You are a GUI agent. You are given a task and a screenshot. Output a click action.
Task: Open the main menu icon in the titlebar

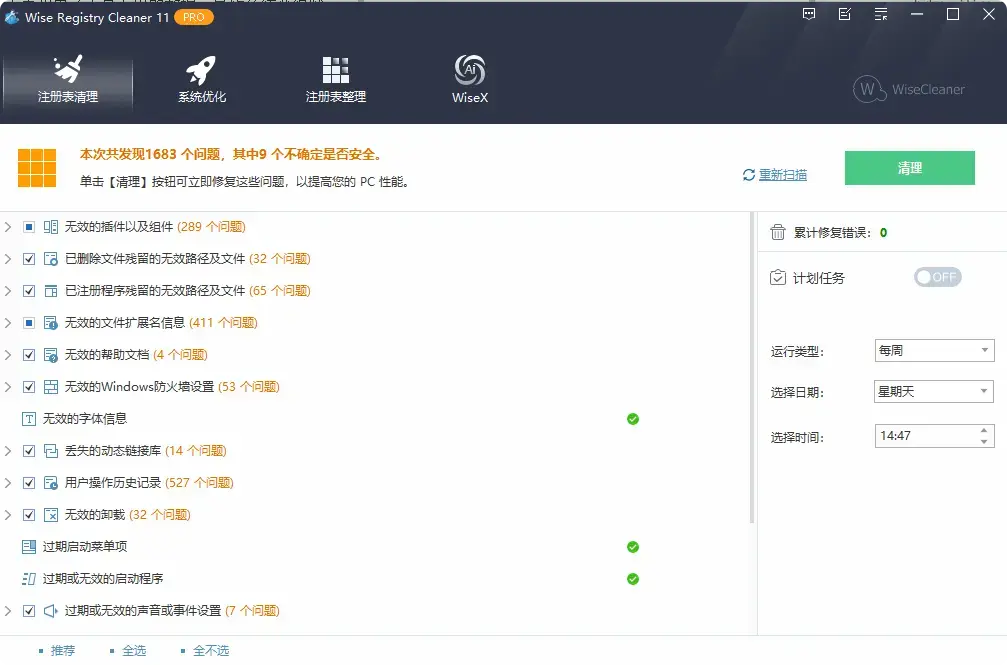(x=878, y=14)
